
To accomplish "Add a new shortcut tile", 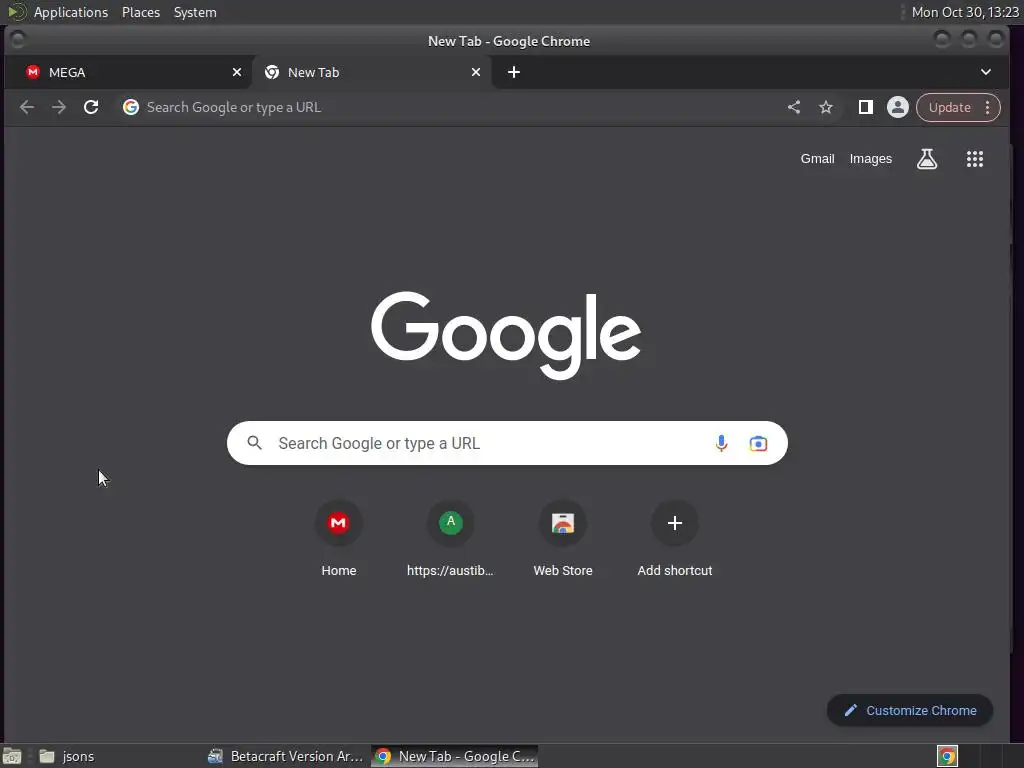I will click(x=675, y=539).
